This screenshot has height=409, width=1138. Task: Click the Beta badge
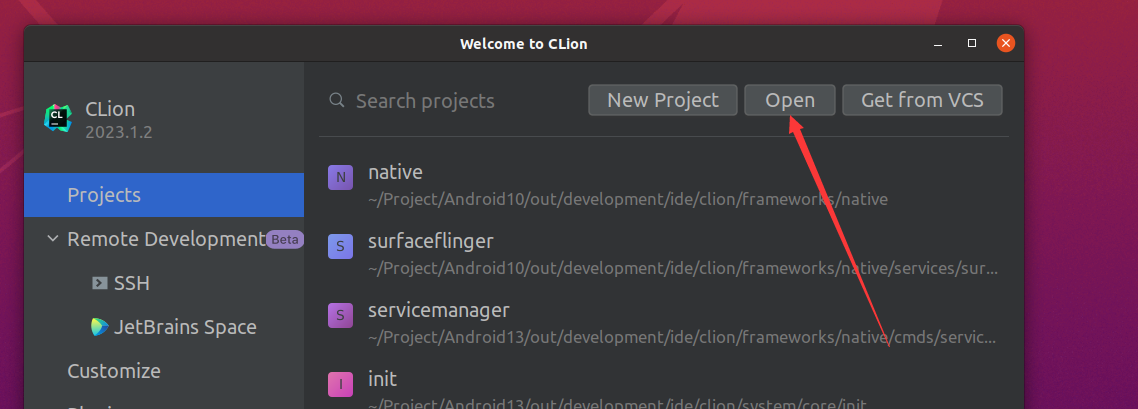pyautogui.click(x=284, y=239)
